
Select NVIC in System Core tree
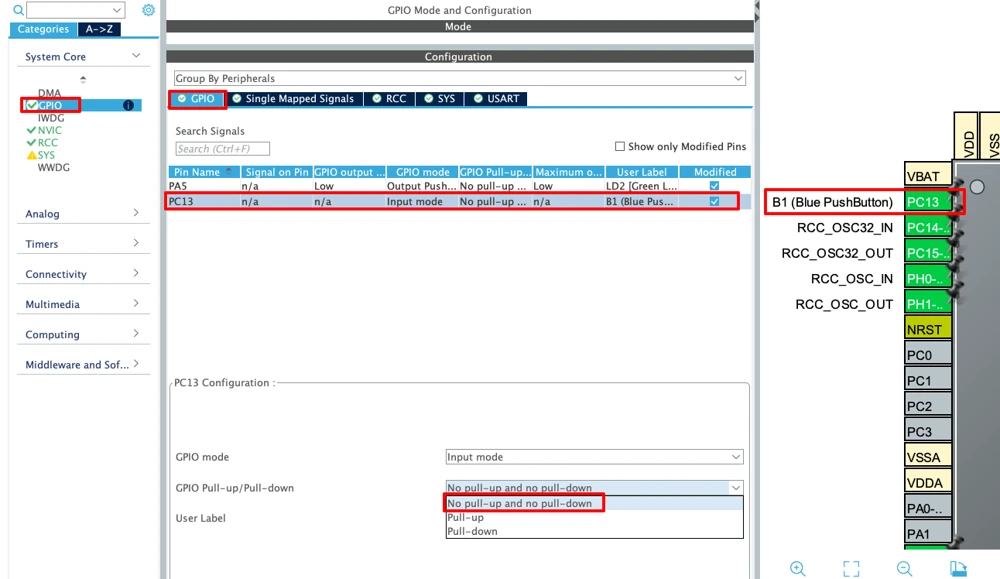click(49, 130)
